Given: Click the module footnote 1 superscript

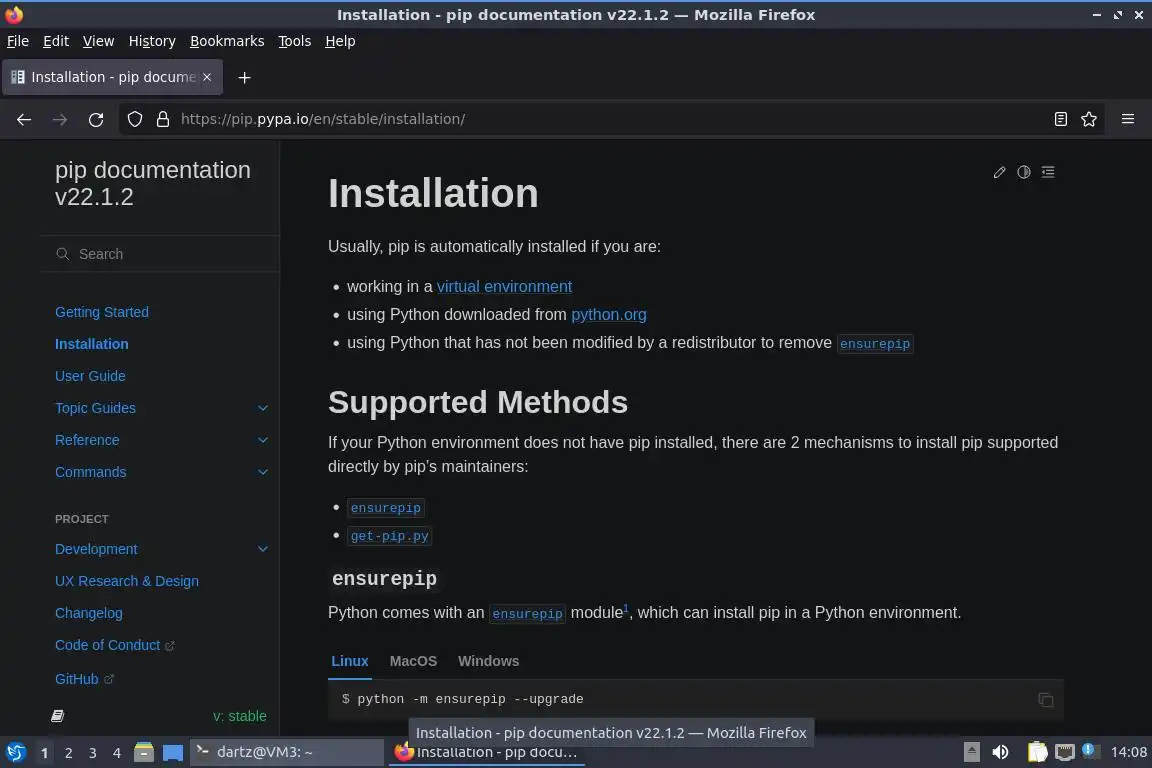Looking at the screenshot, I should pos(626,609).
